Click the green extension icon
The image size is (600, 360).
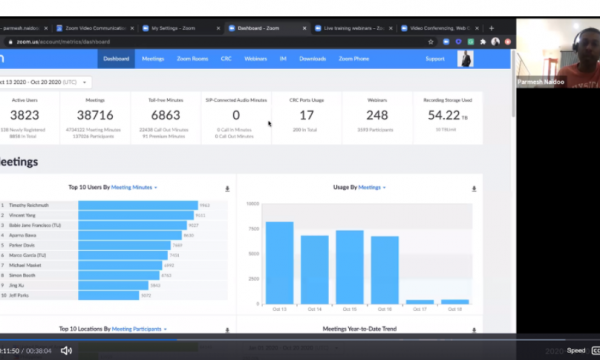click(471, 42)
